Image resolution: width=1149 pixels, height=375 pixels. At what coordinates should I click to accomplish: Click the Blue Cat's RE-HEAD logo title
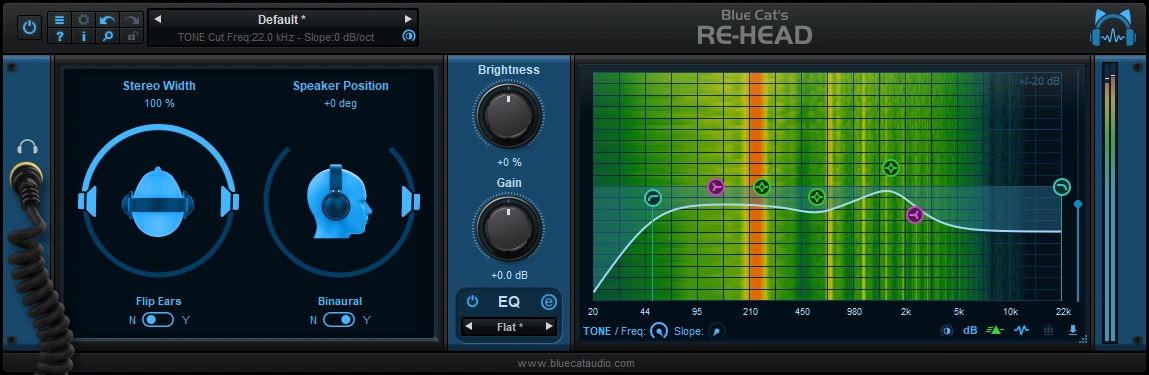[x=755, y=27]
